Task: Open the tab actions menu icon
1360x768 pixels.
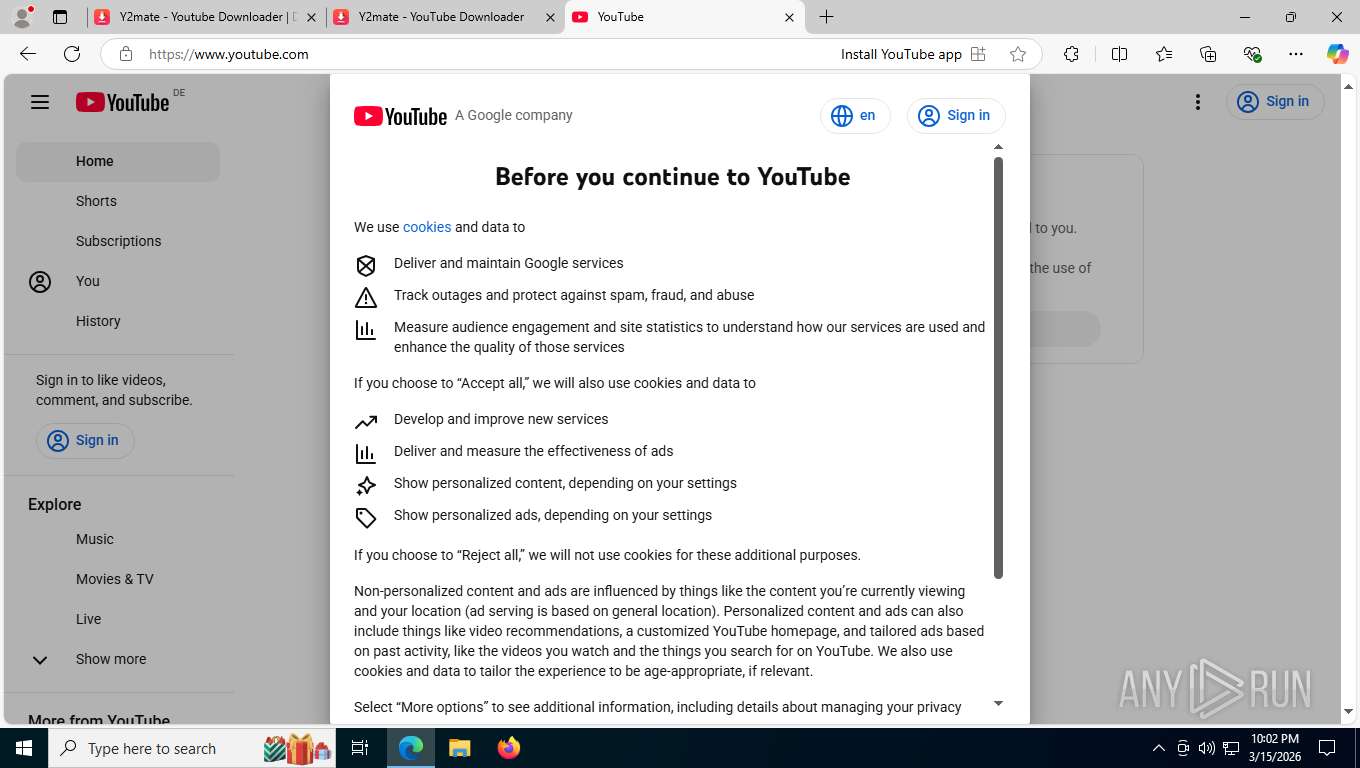Action: tap(60, 17)
